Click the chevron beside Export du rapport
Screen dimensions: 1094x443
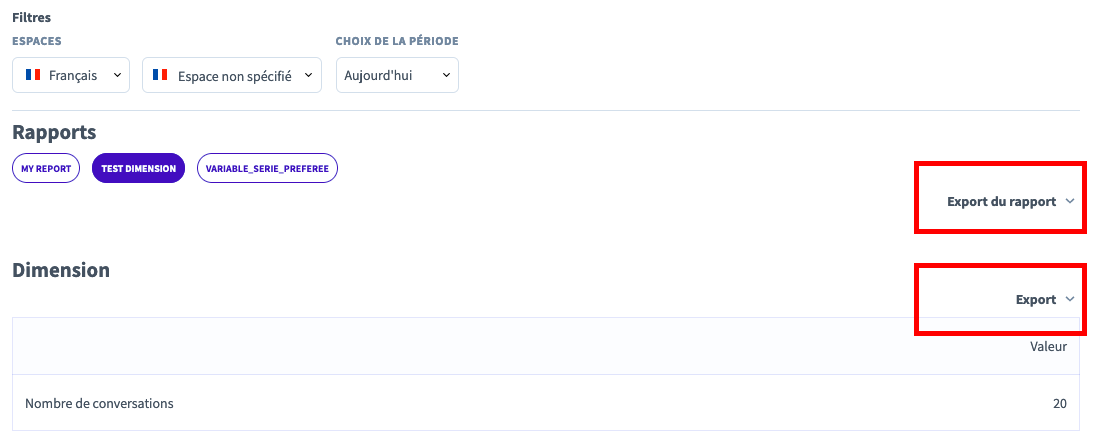pos(1070,202)
